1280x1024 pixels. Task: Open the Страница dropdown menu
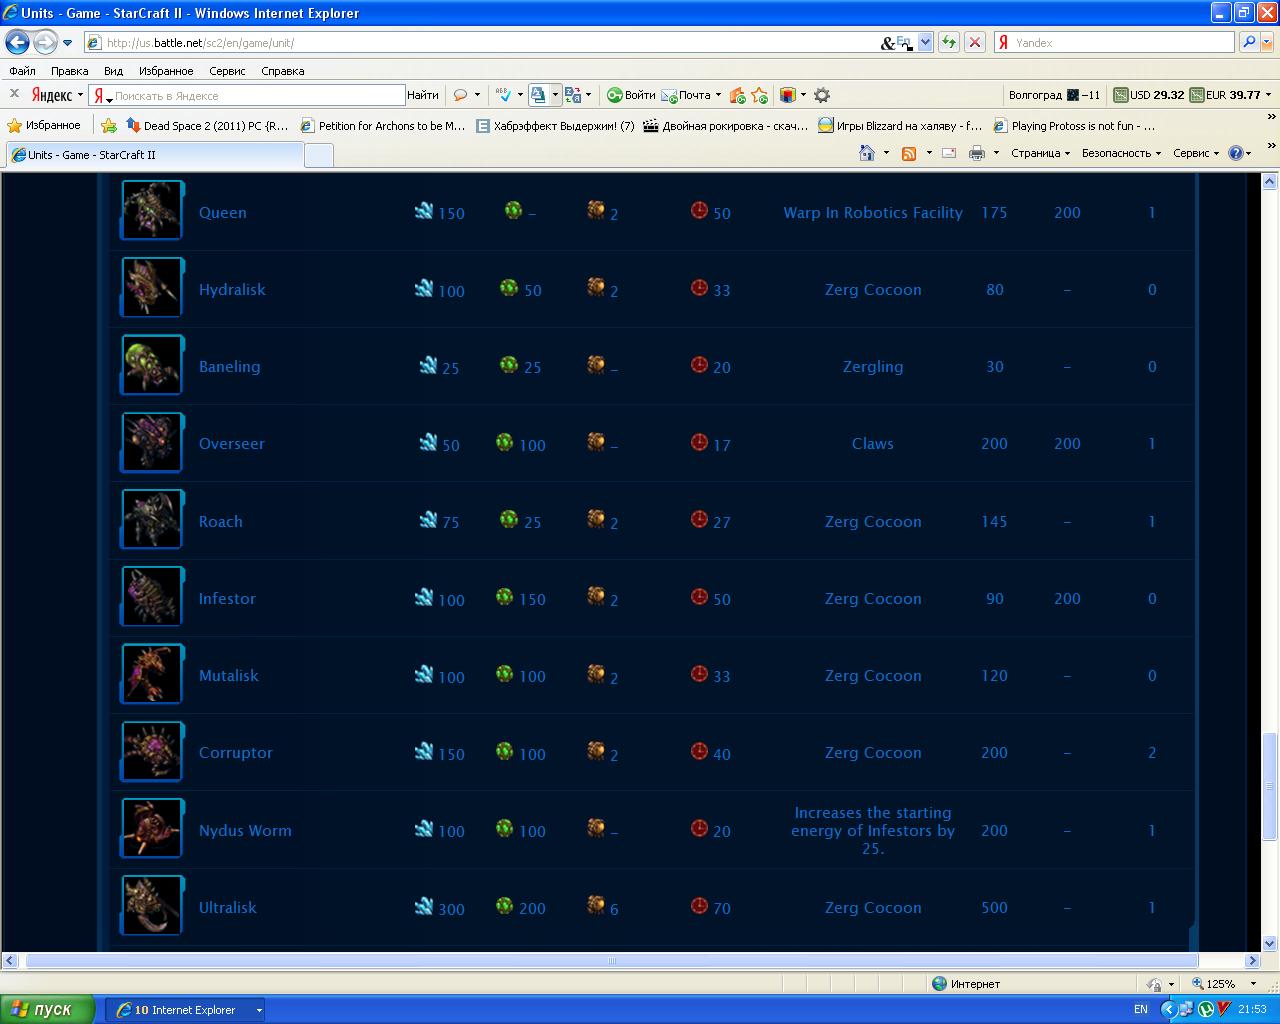click(1040, 153)
